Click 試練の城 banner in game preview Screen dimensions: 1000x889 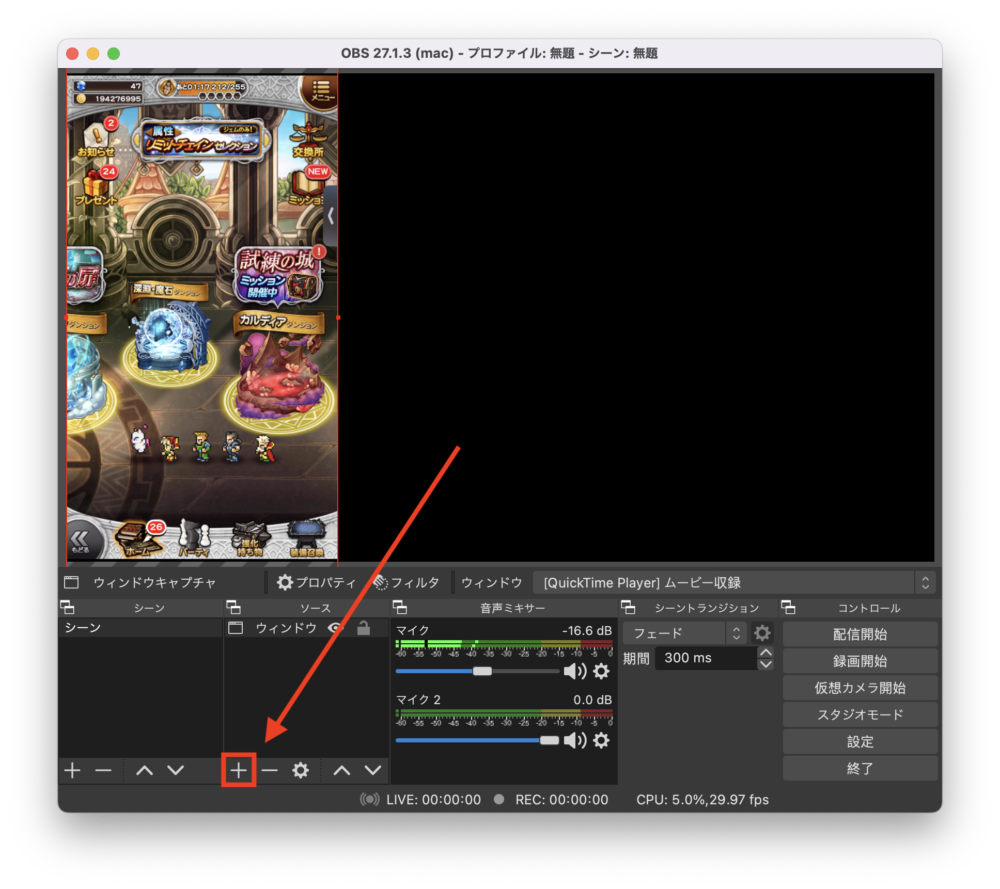point(279,274)
